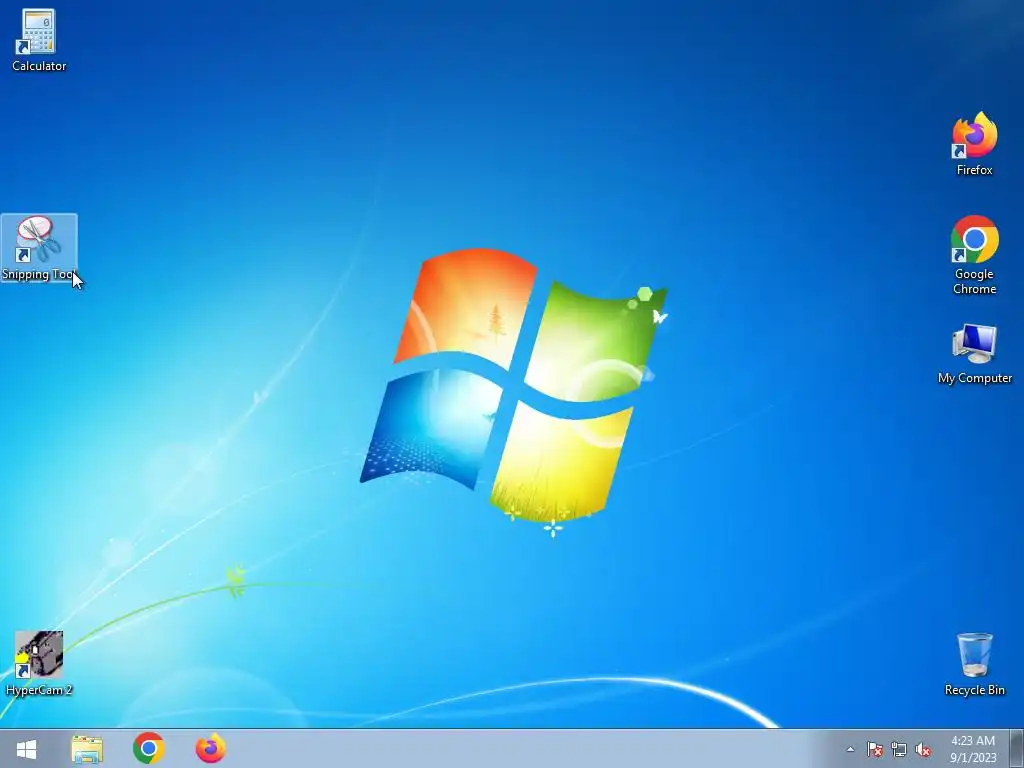Click Show desktop strip at taskbar end

(x=1017, y=748)
